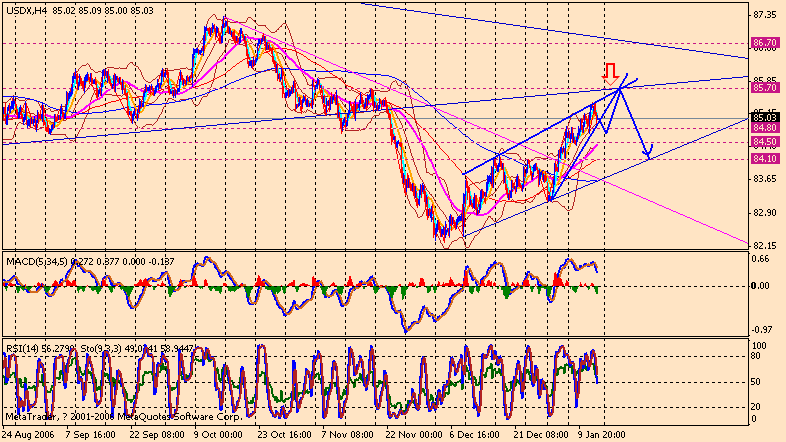Click the 21 Dec 08:00 time label
Screen dimensions: 786x442
pyautogui.click(x=540, y=434)
